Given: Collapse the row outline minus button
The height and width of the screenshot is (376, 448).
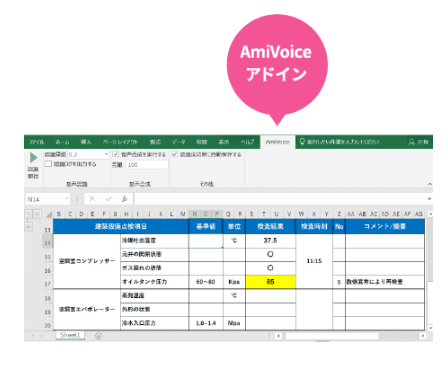Looking at the screenshot, I should 29,227.
